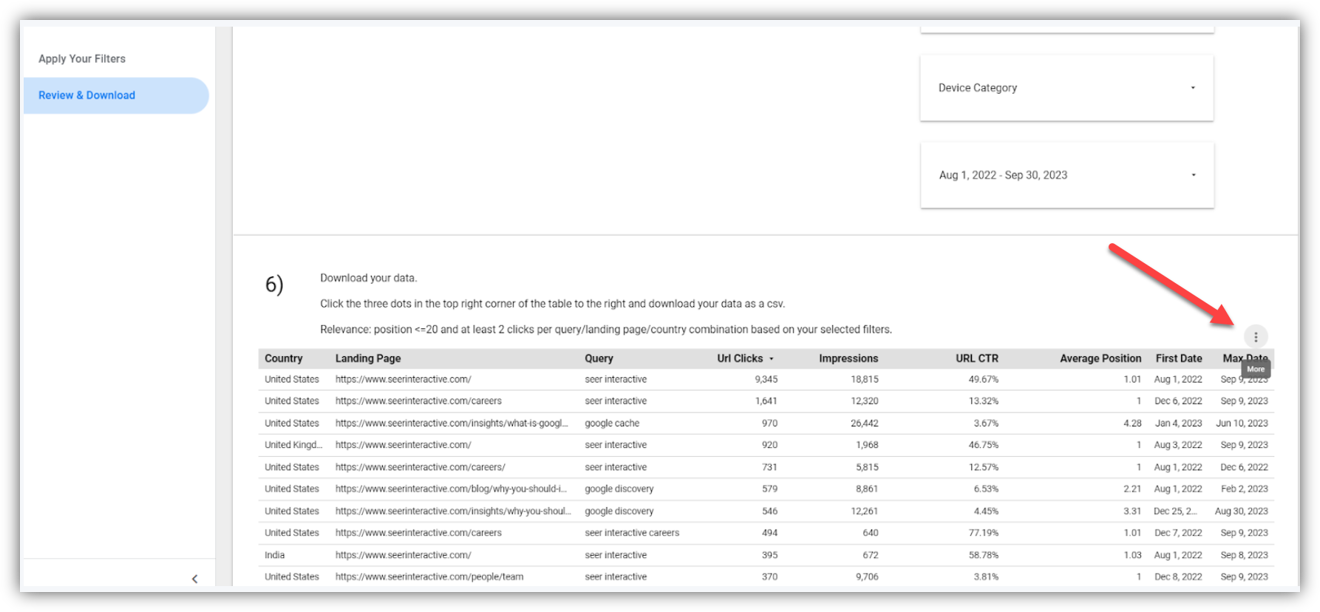Click the URL CTR column header

976,359
